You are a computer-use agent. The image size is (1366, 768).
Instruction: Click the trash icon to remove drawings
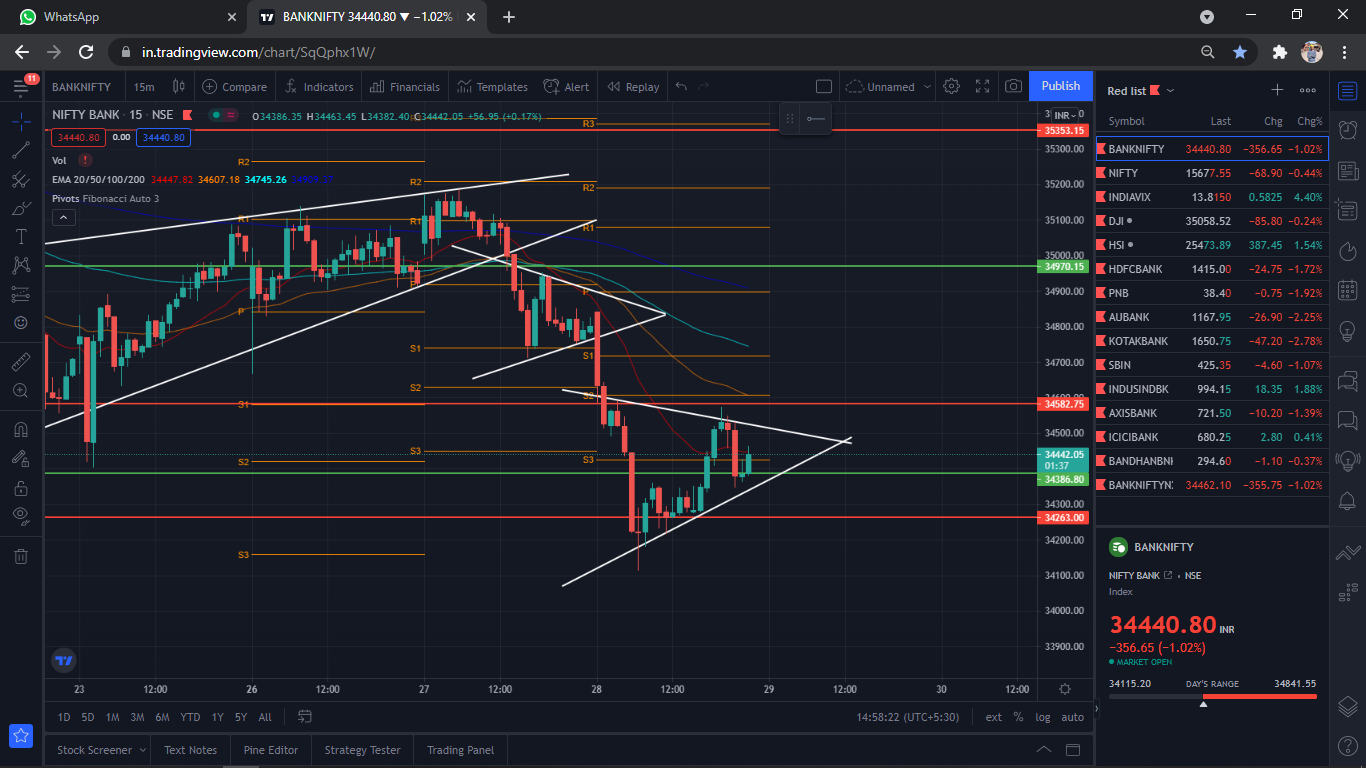21,555
